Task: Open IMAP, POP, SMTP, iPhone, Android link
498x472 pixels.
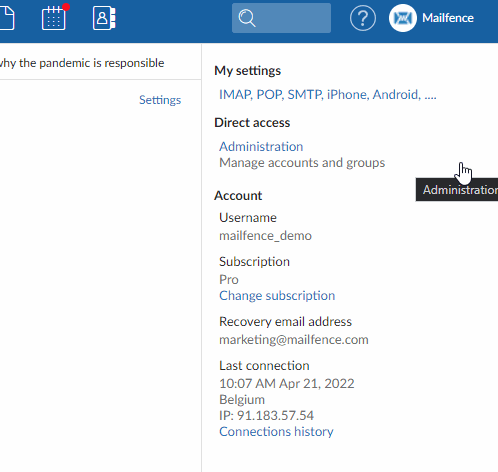Action: 328,95
